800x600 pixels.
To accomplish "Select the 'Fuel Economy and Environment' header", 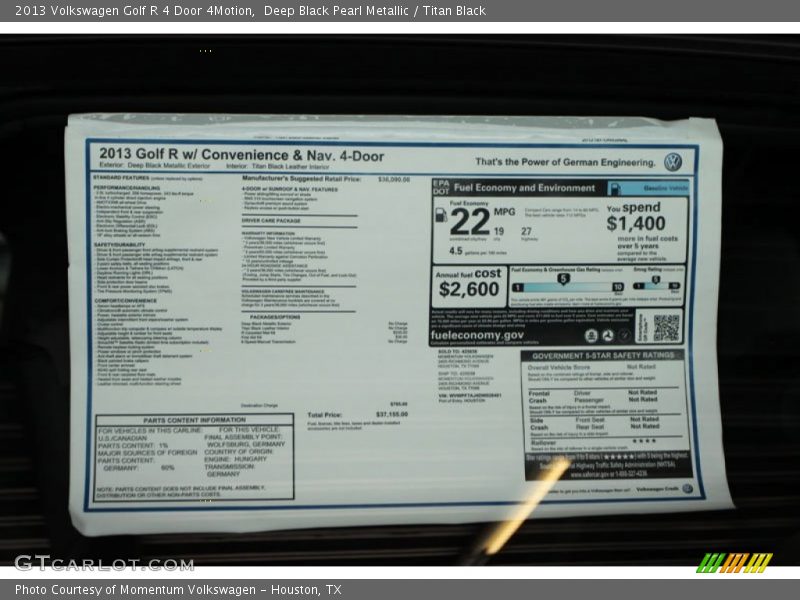I will [x=524, y=188].
